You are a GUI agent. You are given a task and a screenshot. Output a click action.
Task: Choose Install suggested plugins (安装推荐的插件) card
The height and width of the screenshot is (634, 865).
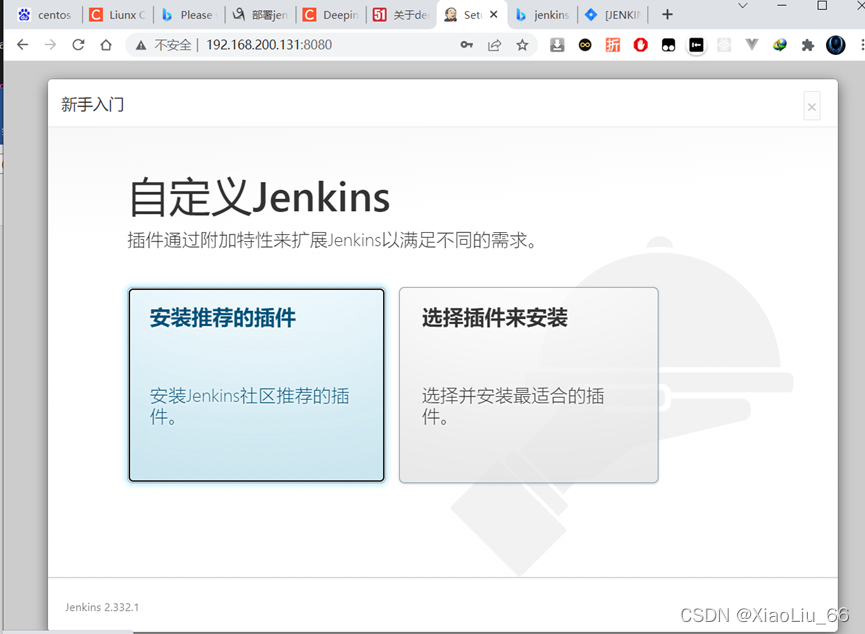coord(257,385)
